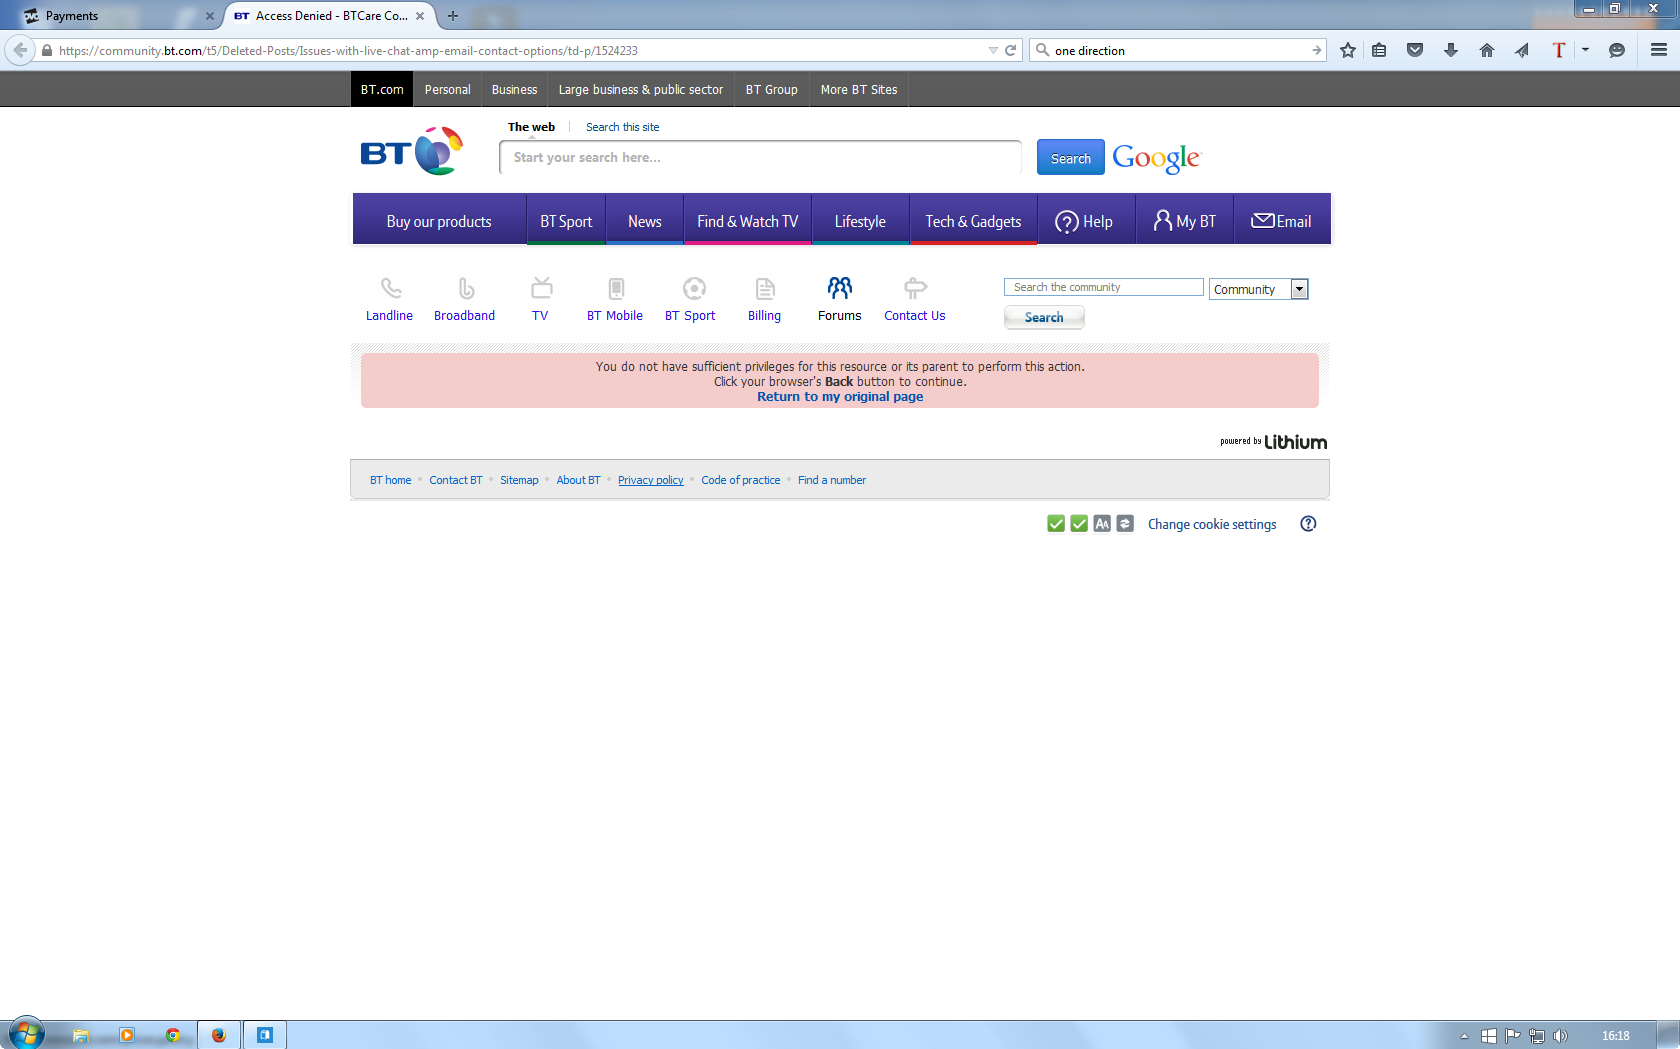The height and width of the screenshot is (1049, 1680).
Task: Click the BT logo
Action: tap(411, 152)
